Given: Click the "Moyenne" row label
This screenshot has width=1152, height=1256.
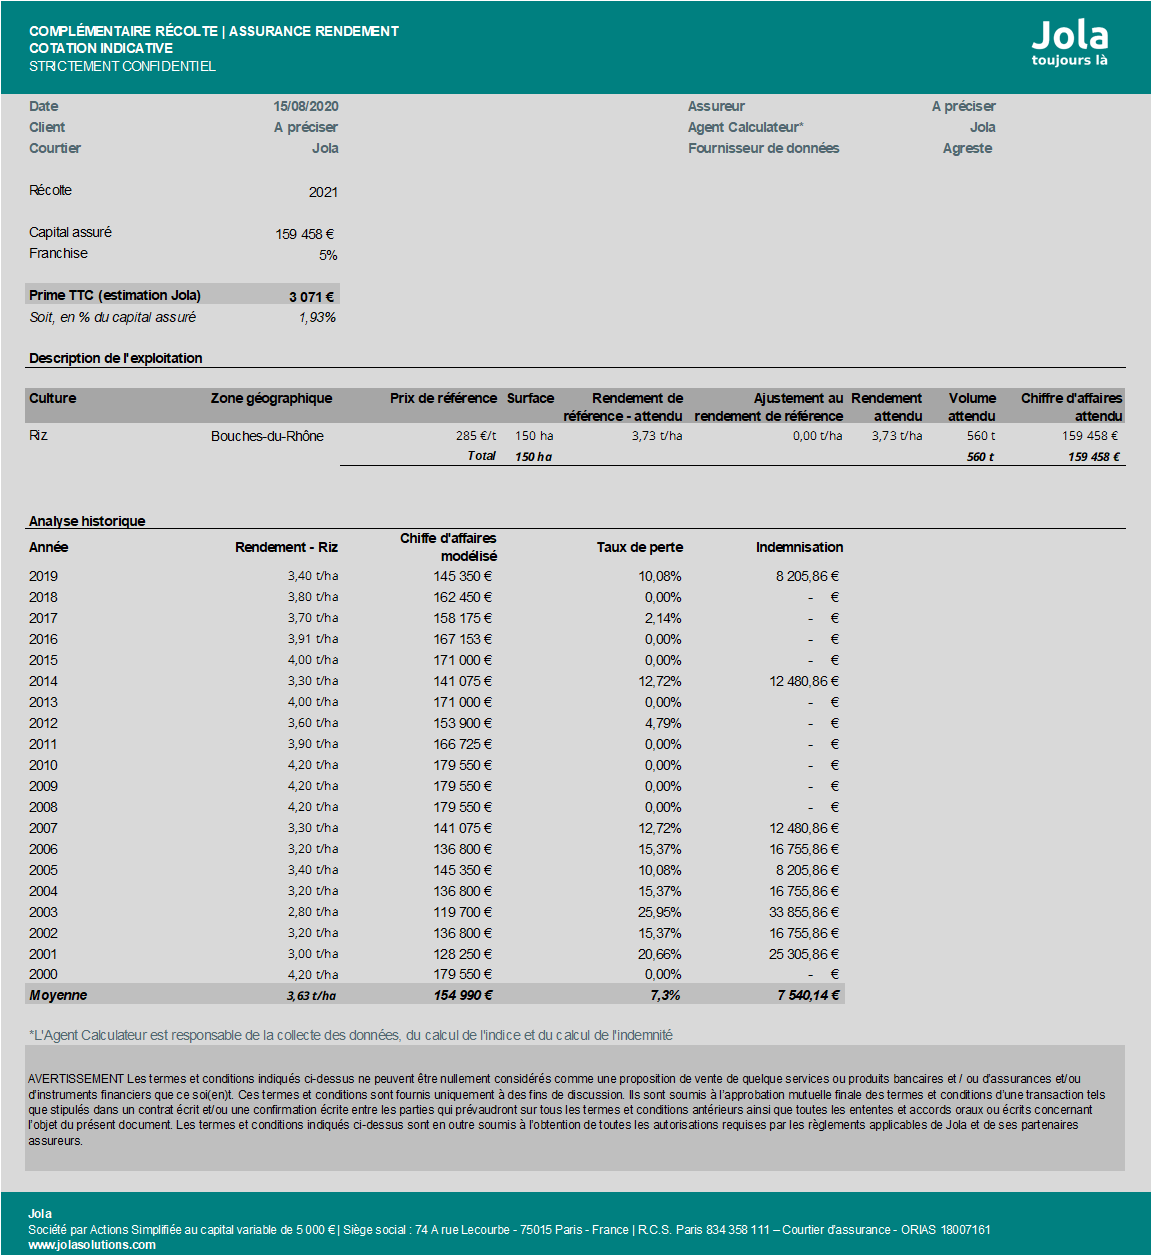Looking at the screenshot, I should [58, 995].
